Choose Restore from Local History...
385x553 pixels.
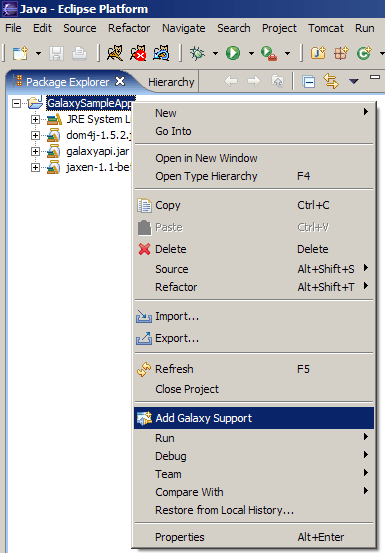254,510
